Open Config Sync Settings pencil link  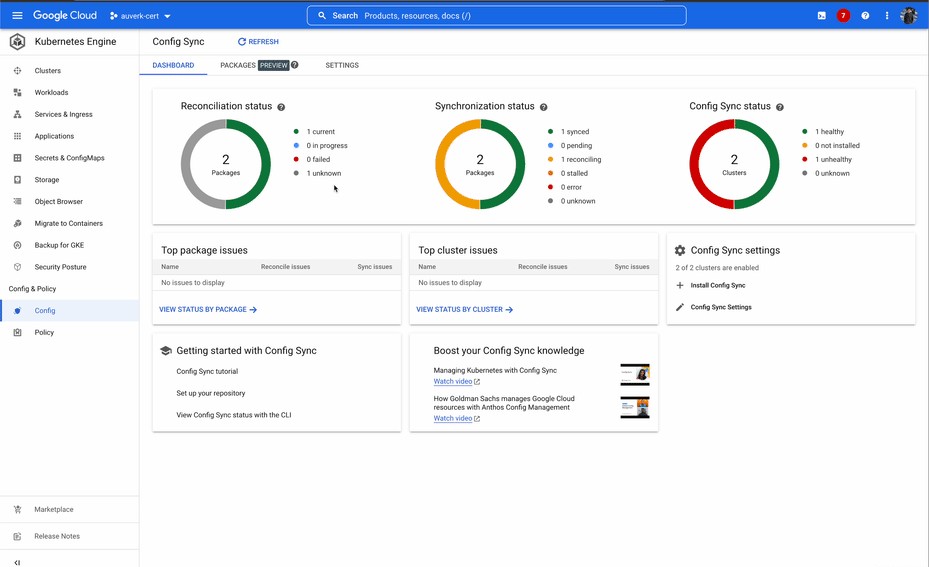[x=713, y=307]
